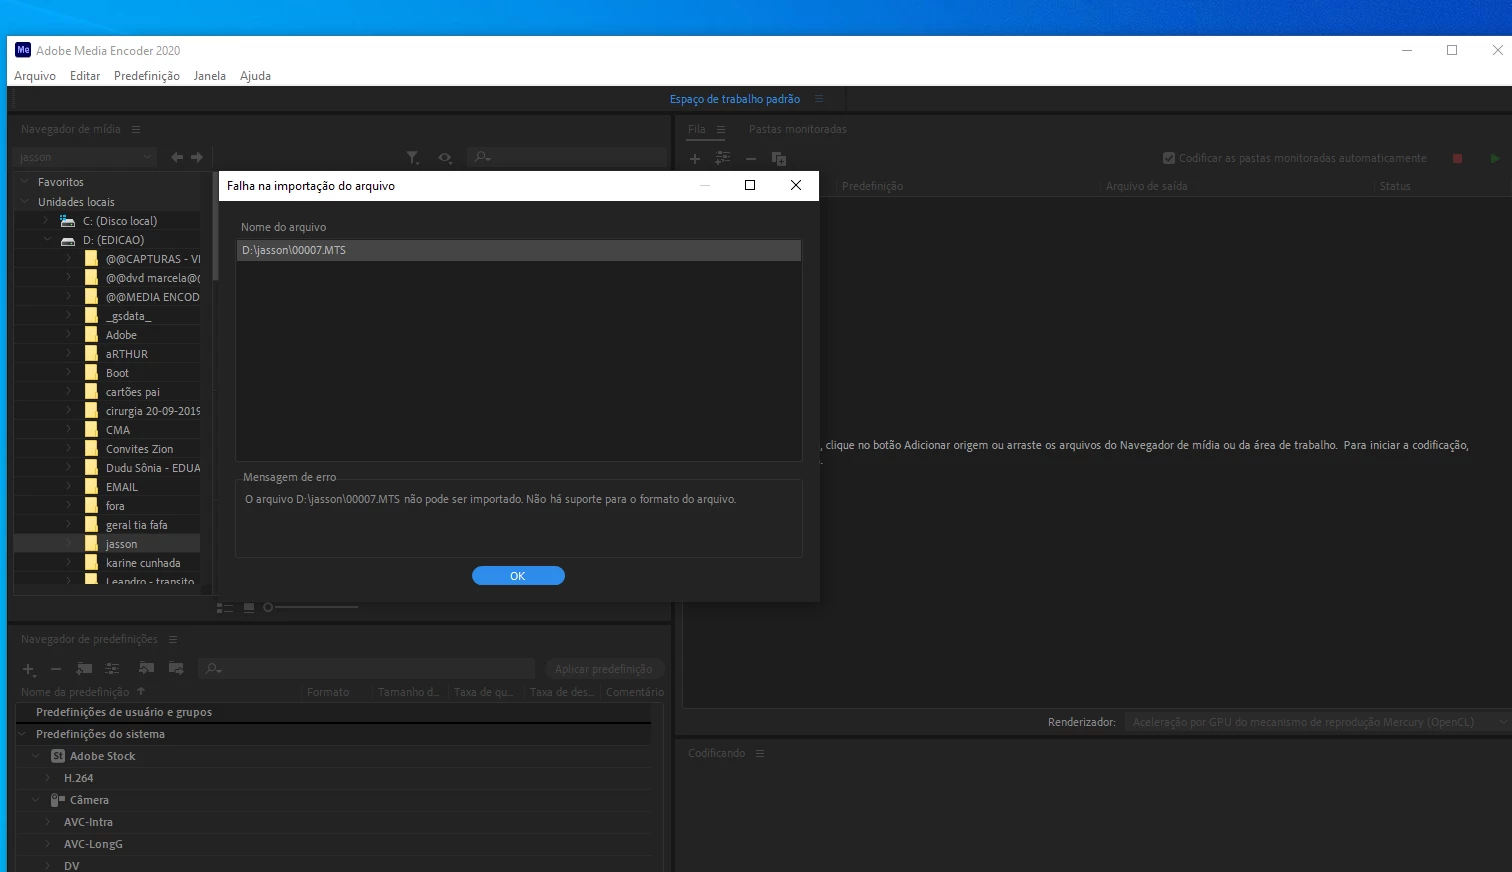Open the Renderizador dropdown
The width and height of the screenshot is (1512, 872).
(1317, 722)
